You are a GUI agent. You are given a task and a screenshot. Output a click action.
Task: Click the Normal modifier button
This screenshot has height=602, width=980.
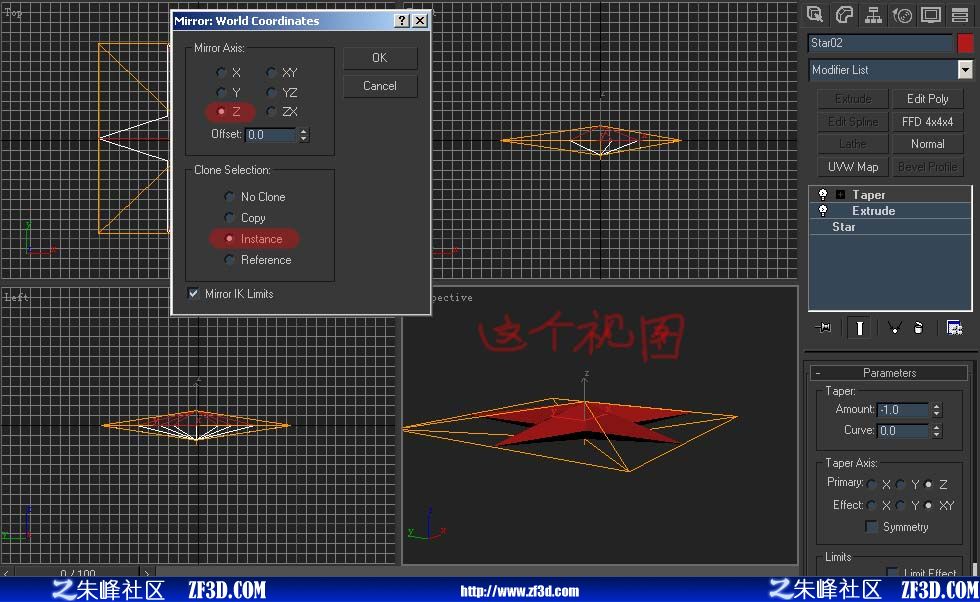coord(928,144)
